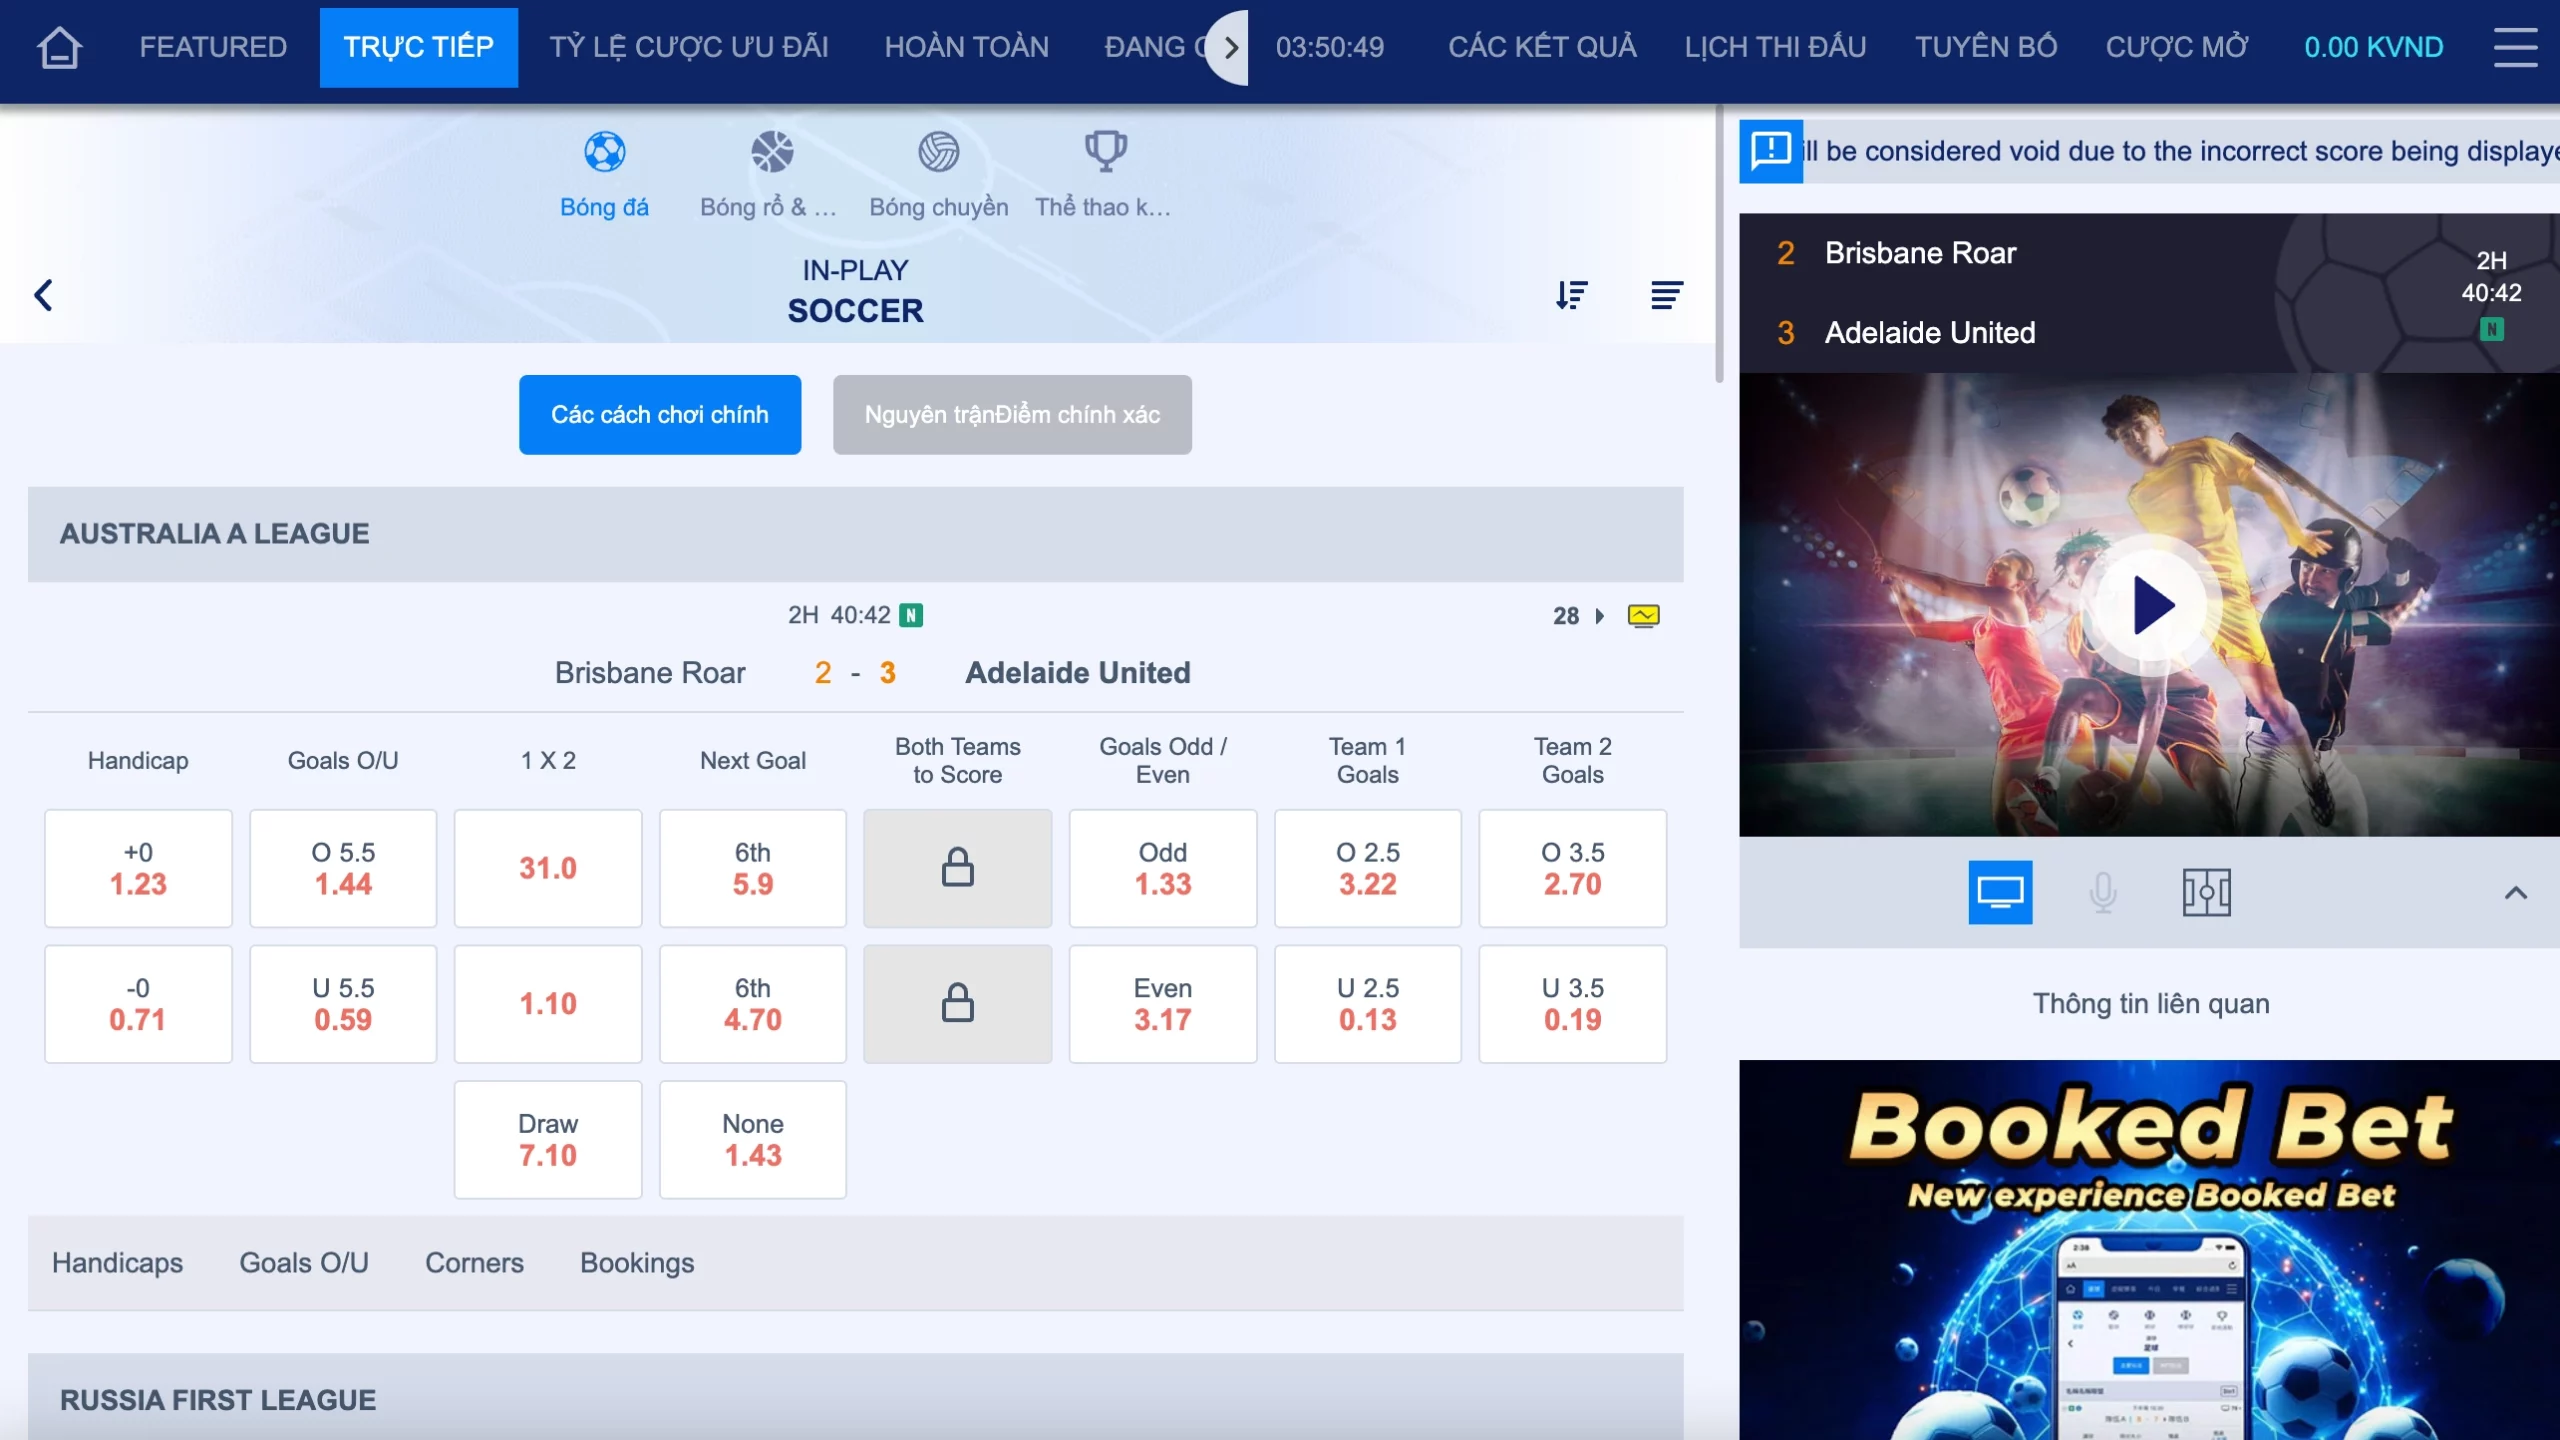Select the 1X2 odds 1.10
The image size is (2560, 1440).
(x=548, y=1003)
